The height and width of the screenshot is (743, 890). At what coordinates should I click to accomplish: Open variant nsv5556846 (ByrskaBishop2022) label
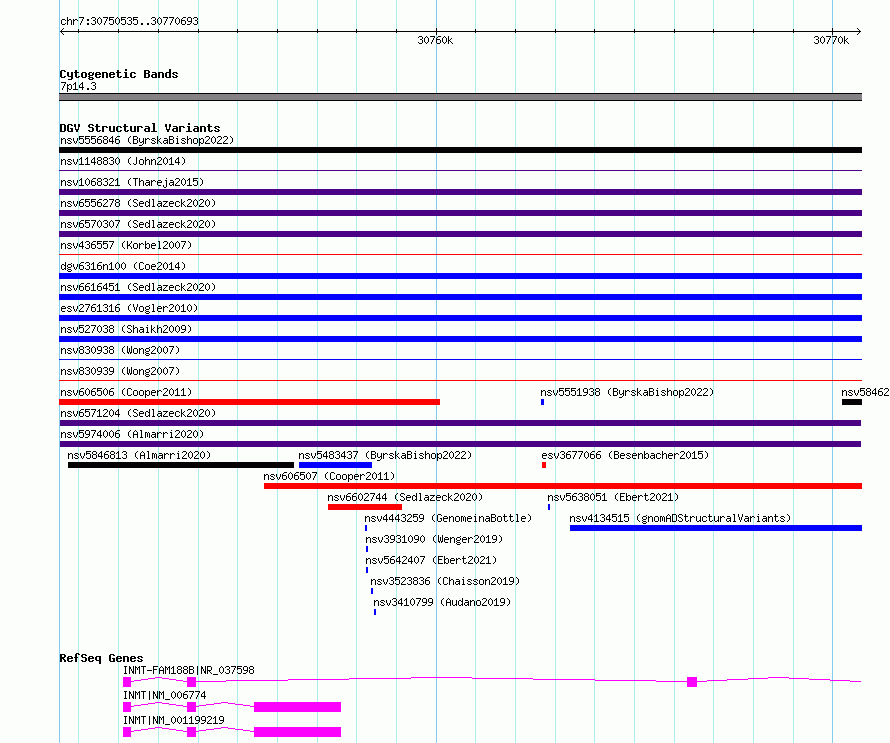point(147,140)
